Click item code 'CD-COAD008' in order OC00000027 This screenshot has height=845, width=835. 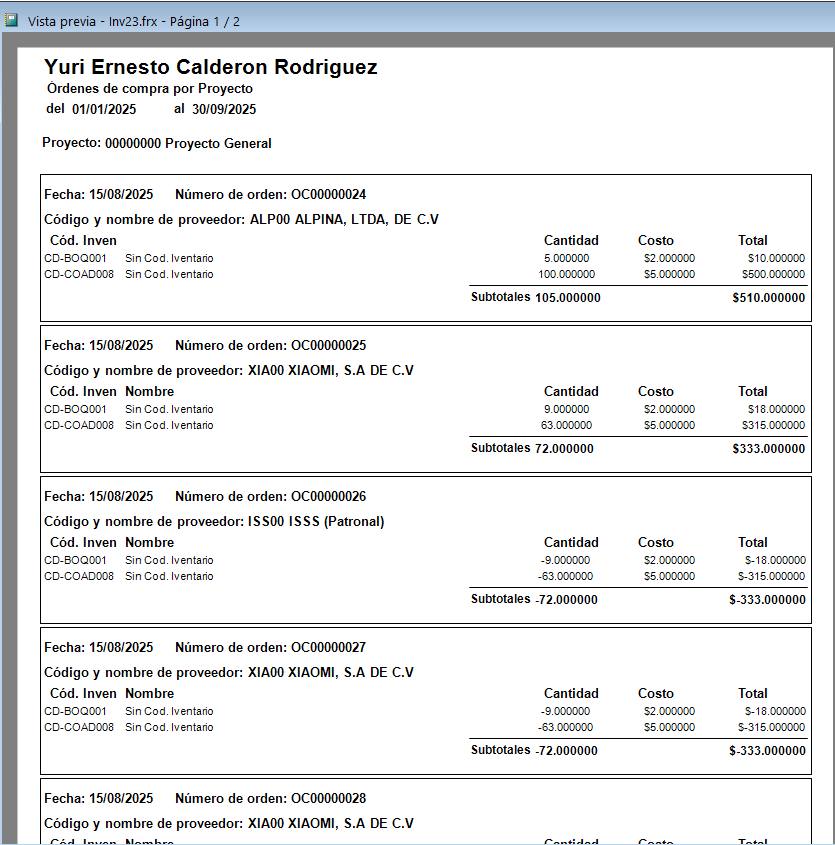[79, 727]
